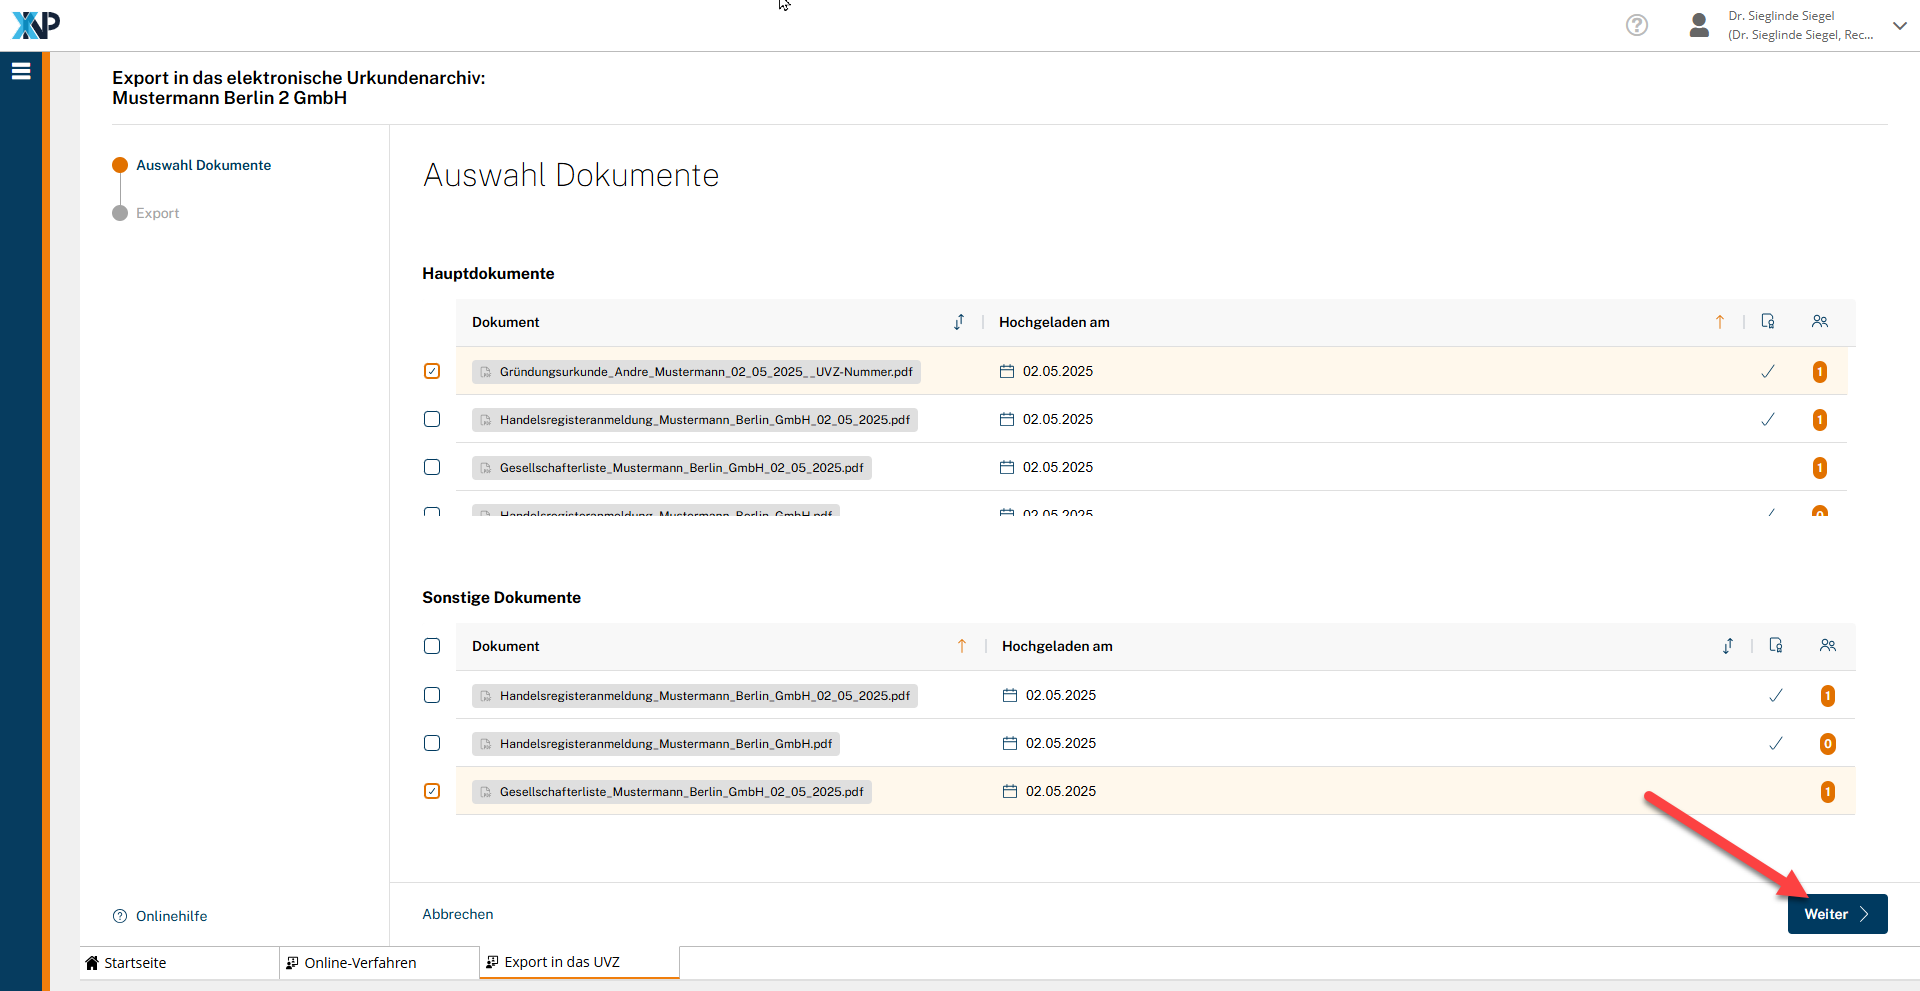Sort Hauptdokumente by Dokument column
The width and height of the screenshot is (1920, 991).
coord(958,322)
